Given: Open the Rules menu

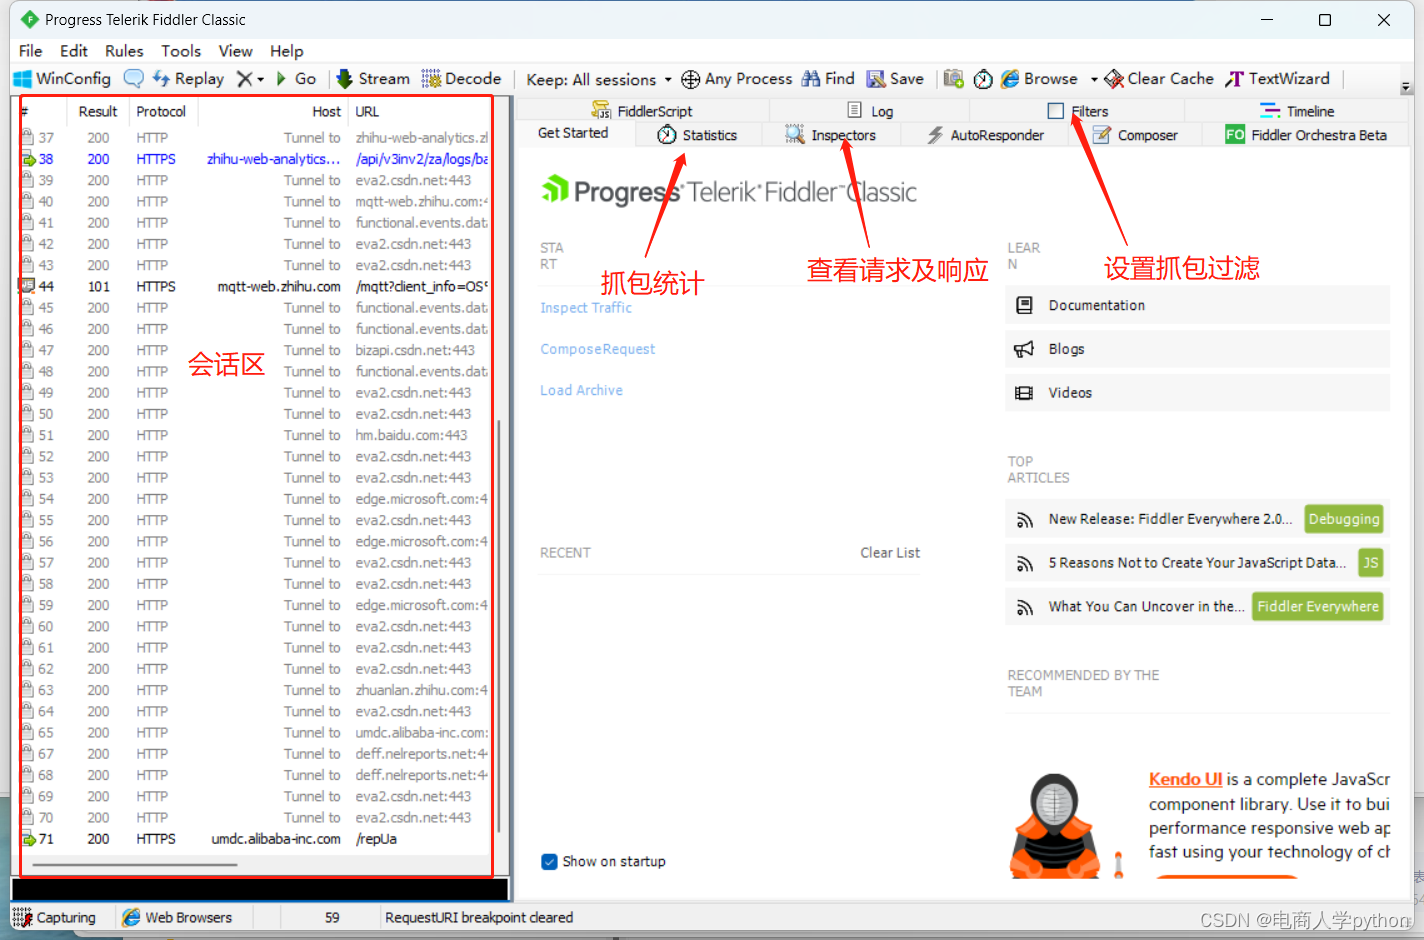Looking at the screenshot, I should pyautogui.click(x=124, y=51).
